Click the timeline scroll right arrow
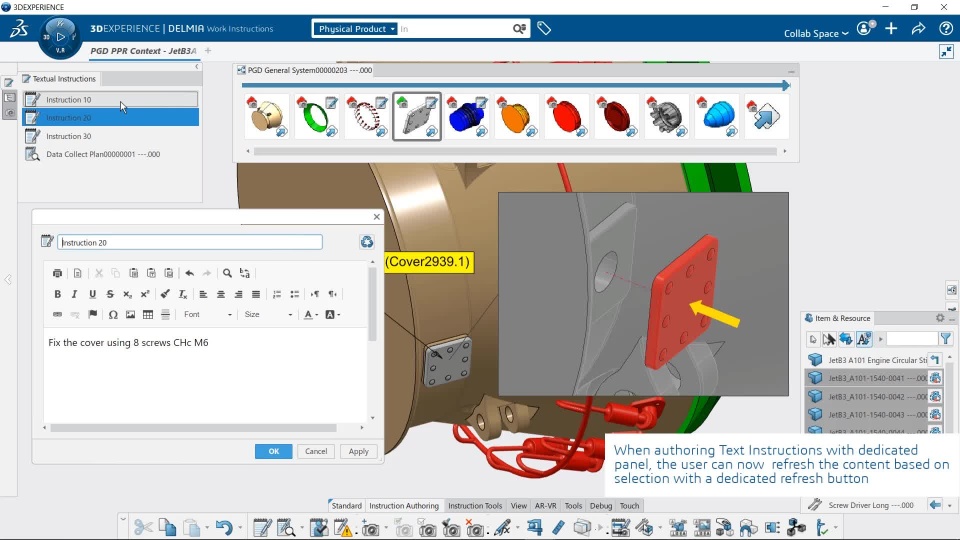 click(785, 151)
